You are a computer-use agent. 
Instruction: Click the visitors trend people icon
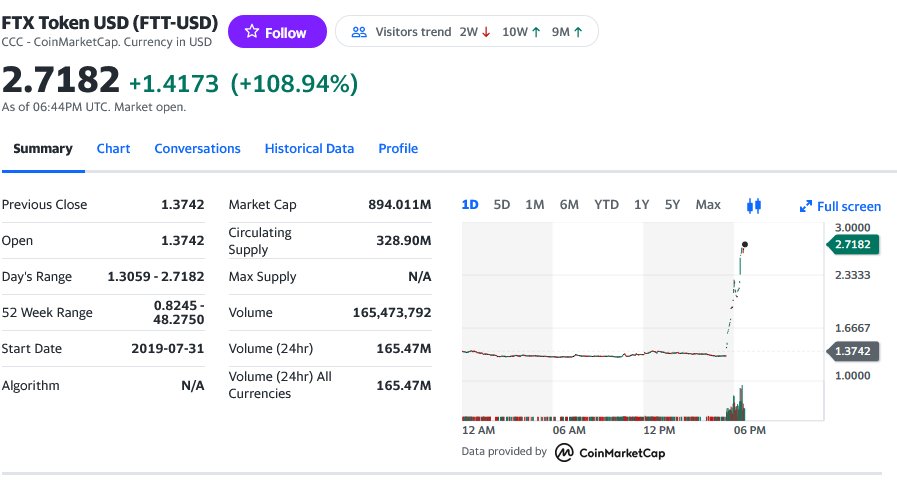[x=359, y=32]
